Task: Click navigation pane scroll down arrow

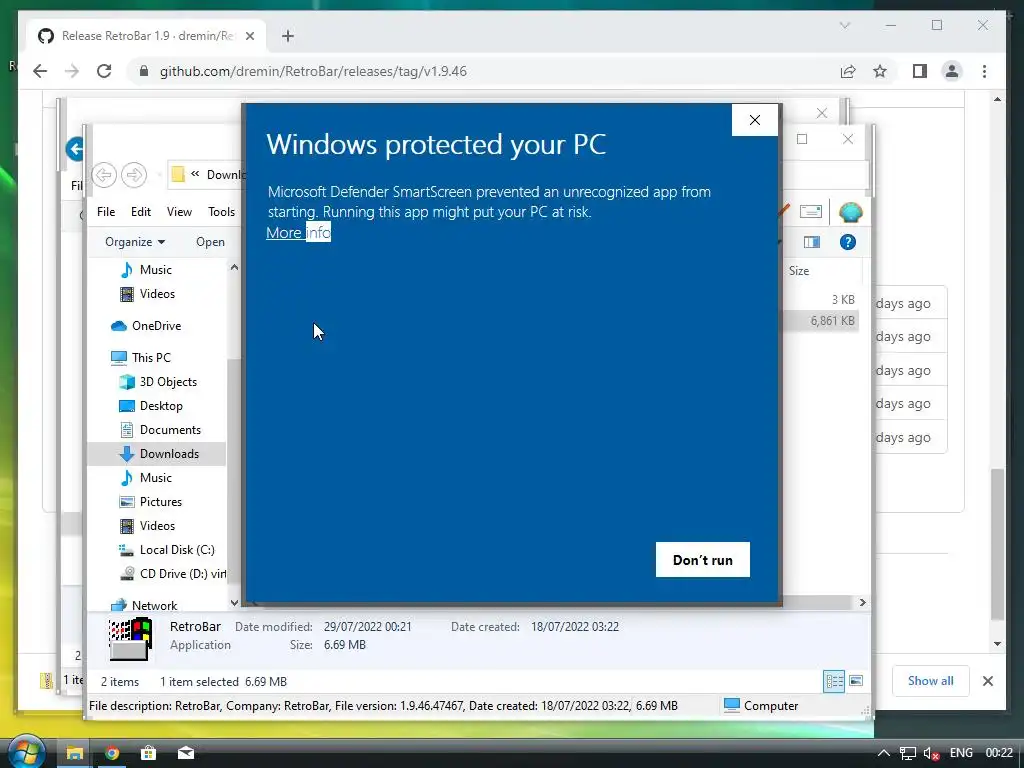Action: point(234,602)
